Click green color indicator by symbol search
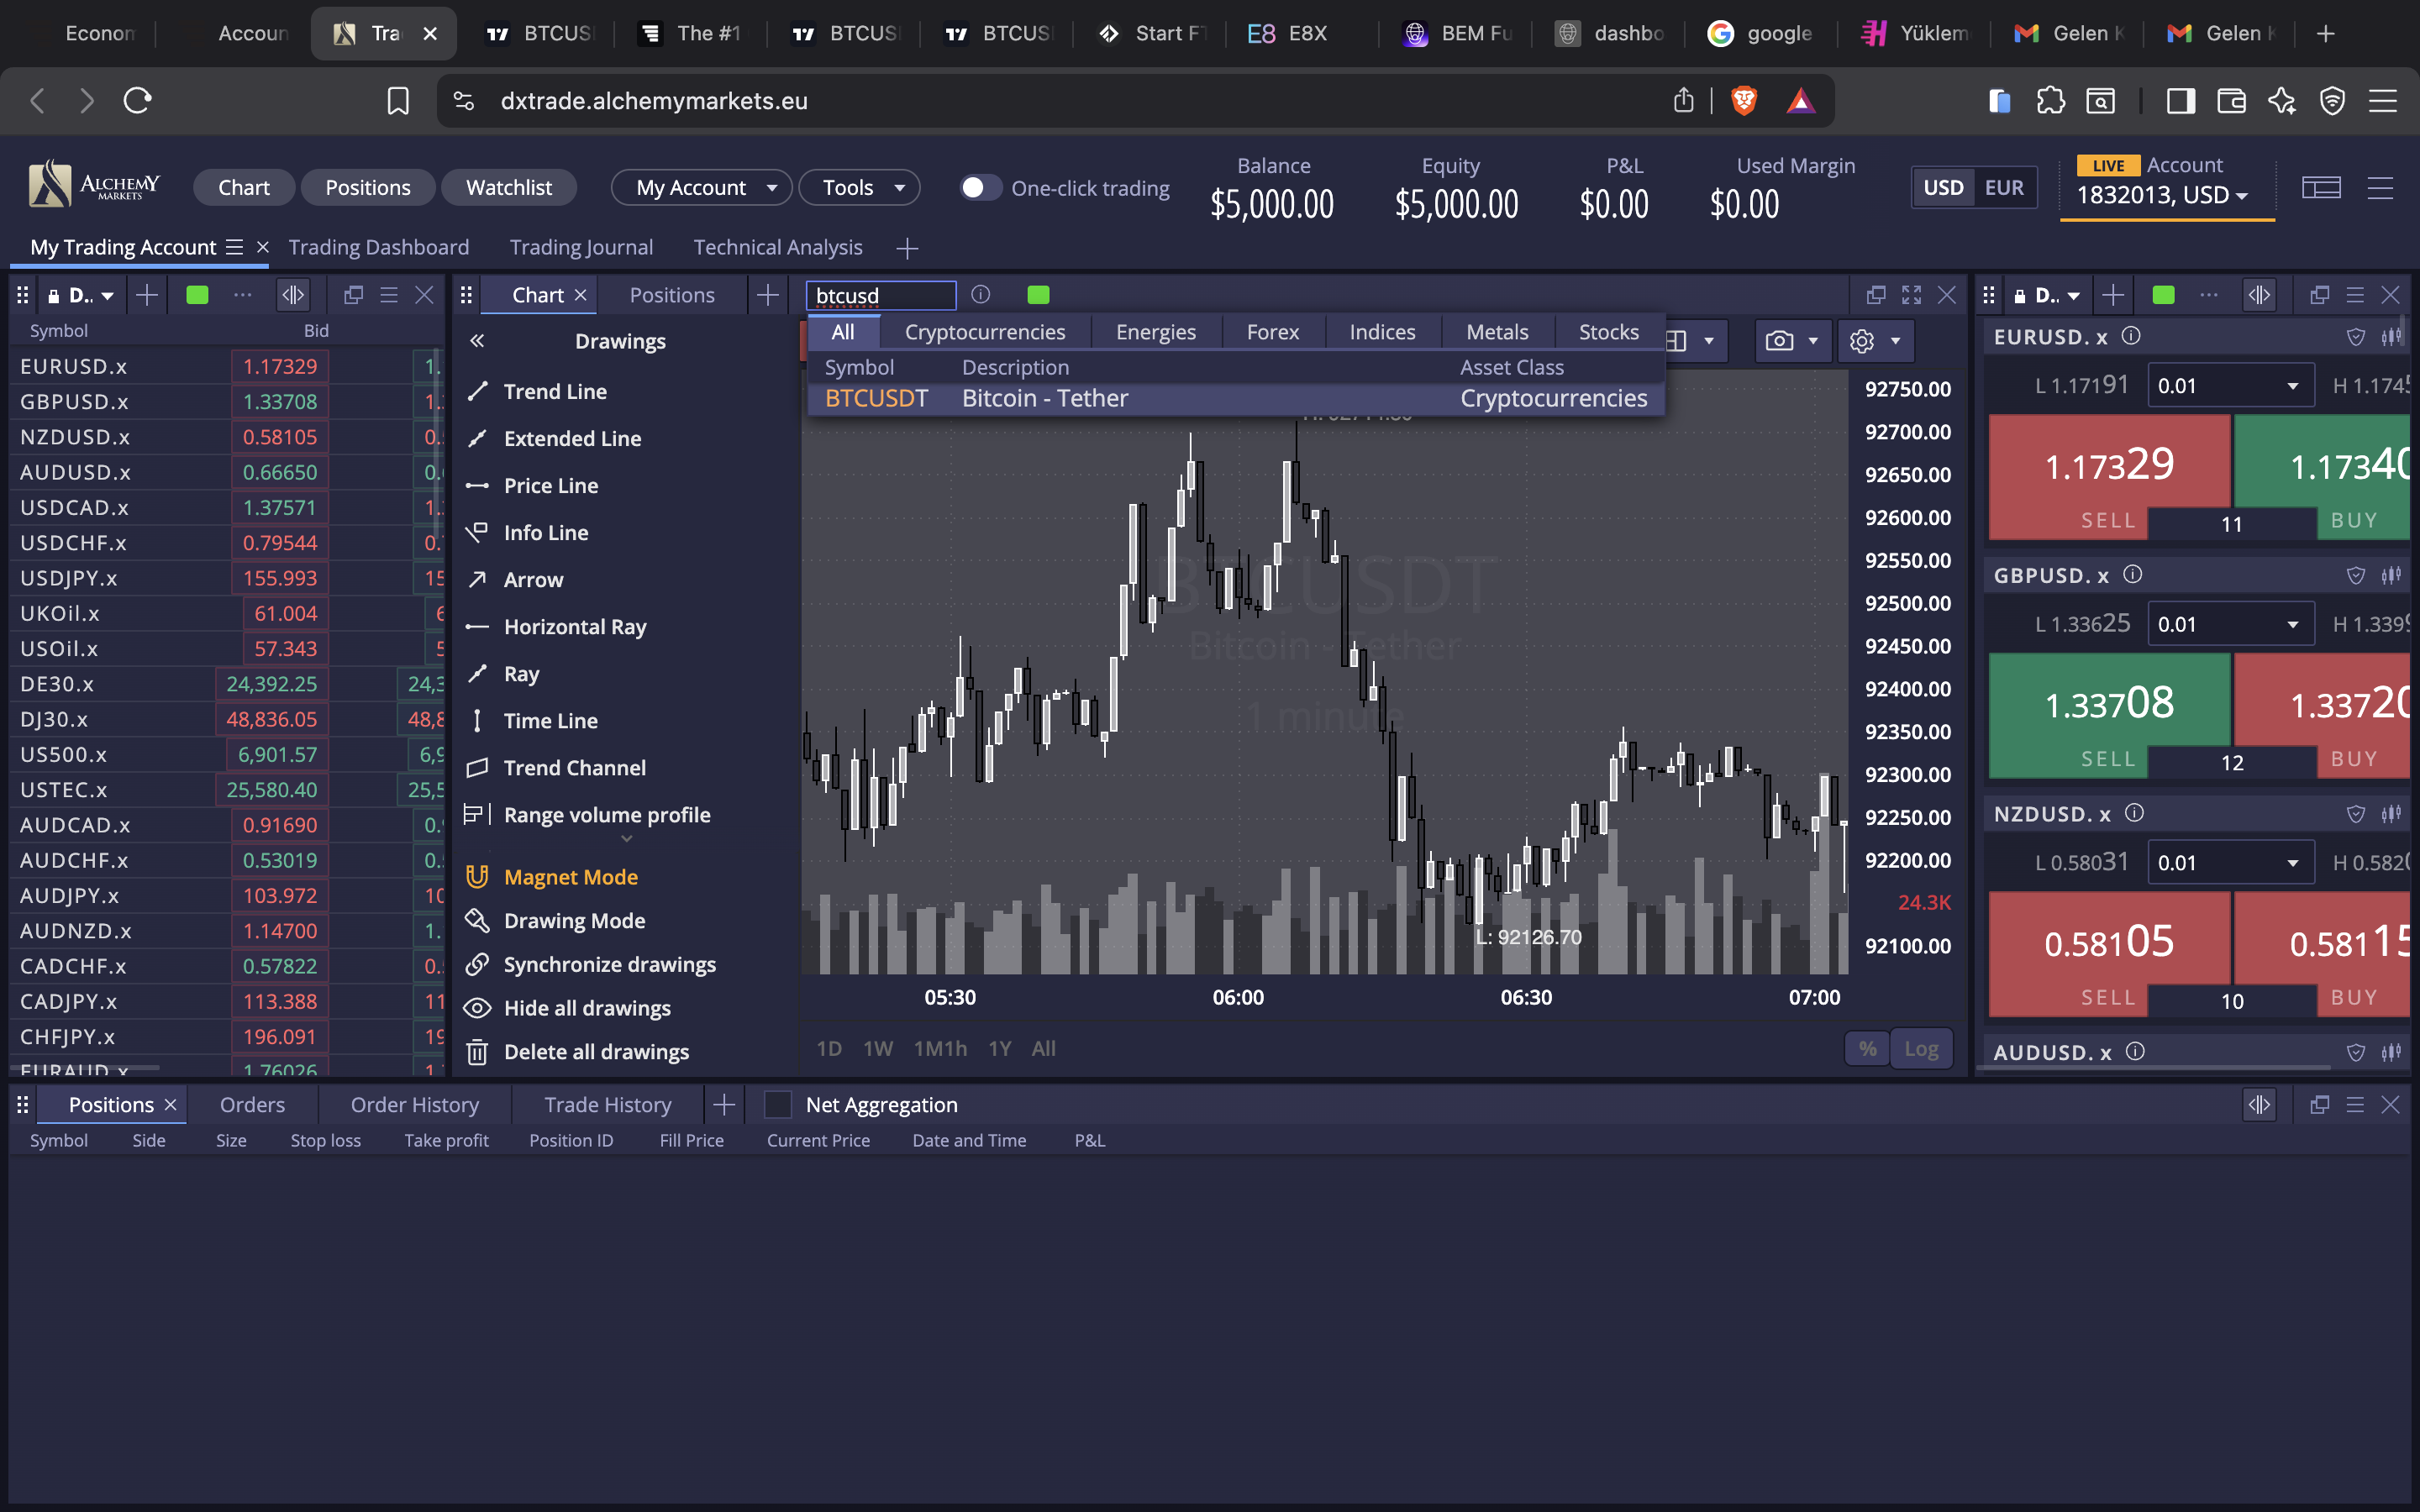The width and height of the screenshot is (2420, 1512). [x=1038, y=295]
